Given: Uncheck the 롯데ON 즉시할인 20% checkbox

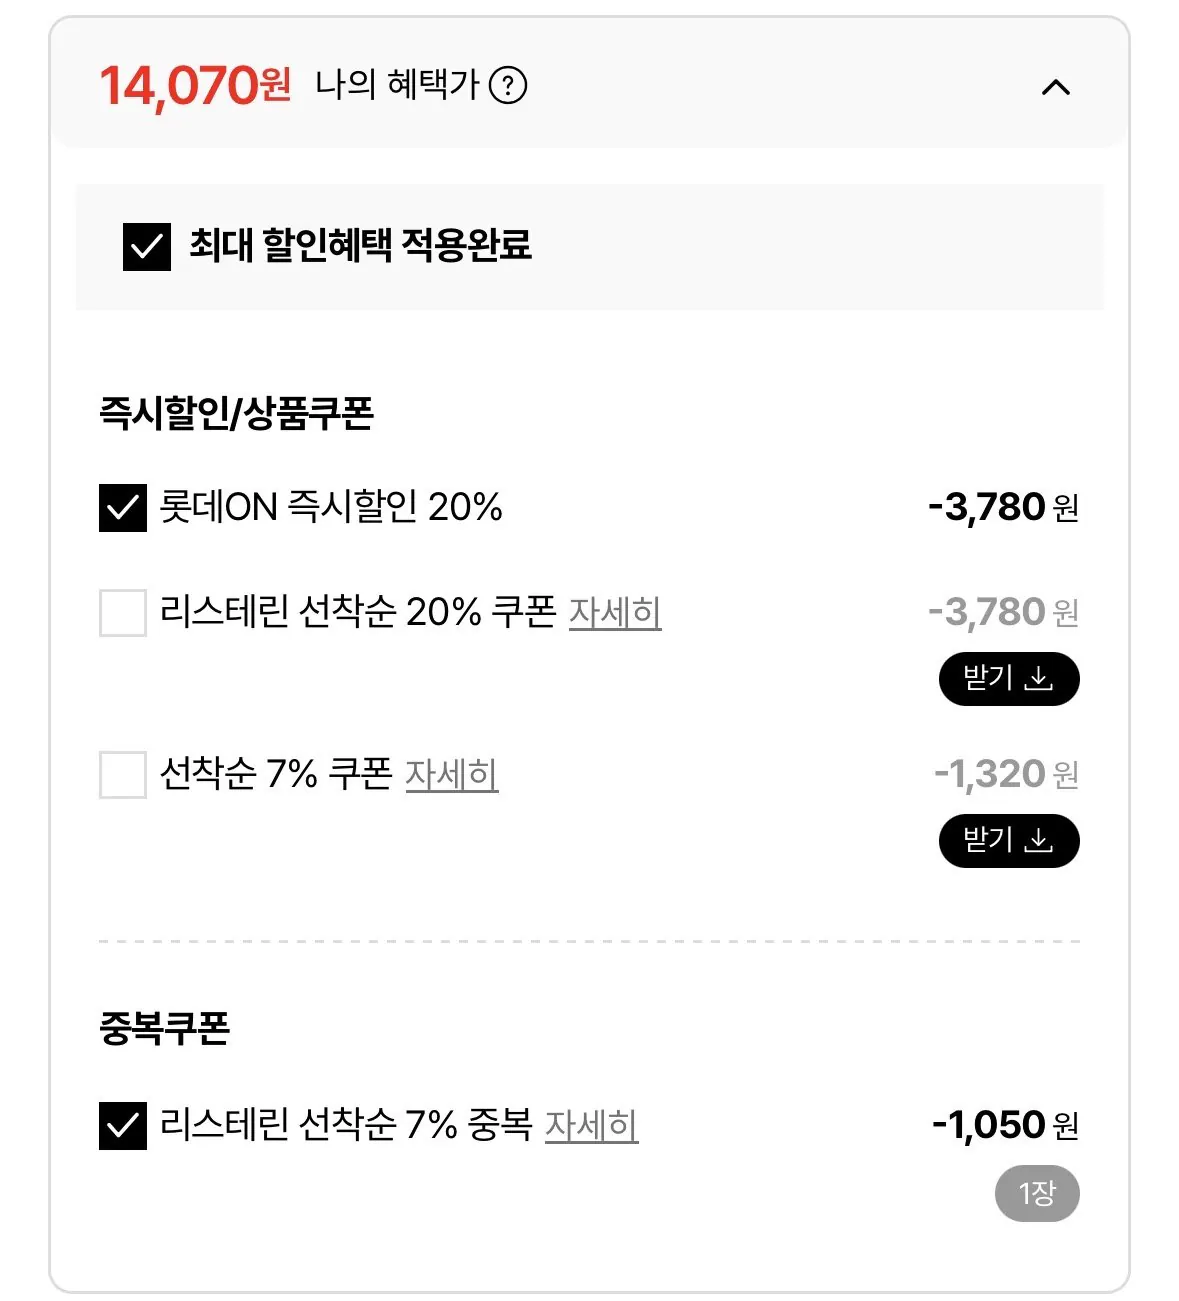Looking at the screenshot, I should coord(123,508).
